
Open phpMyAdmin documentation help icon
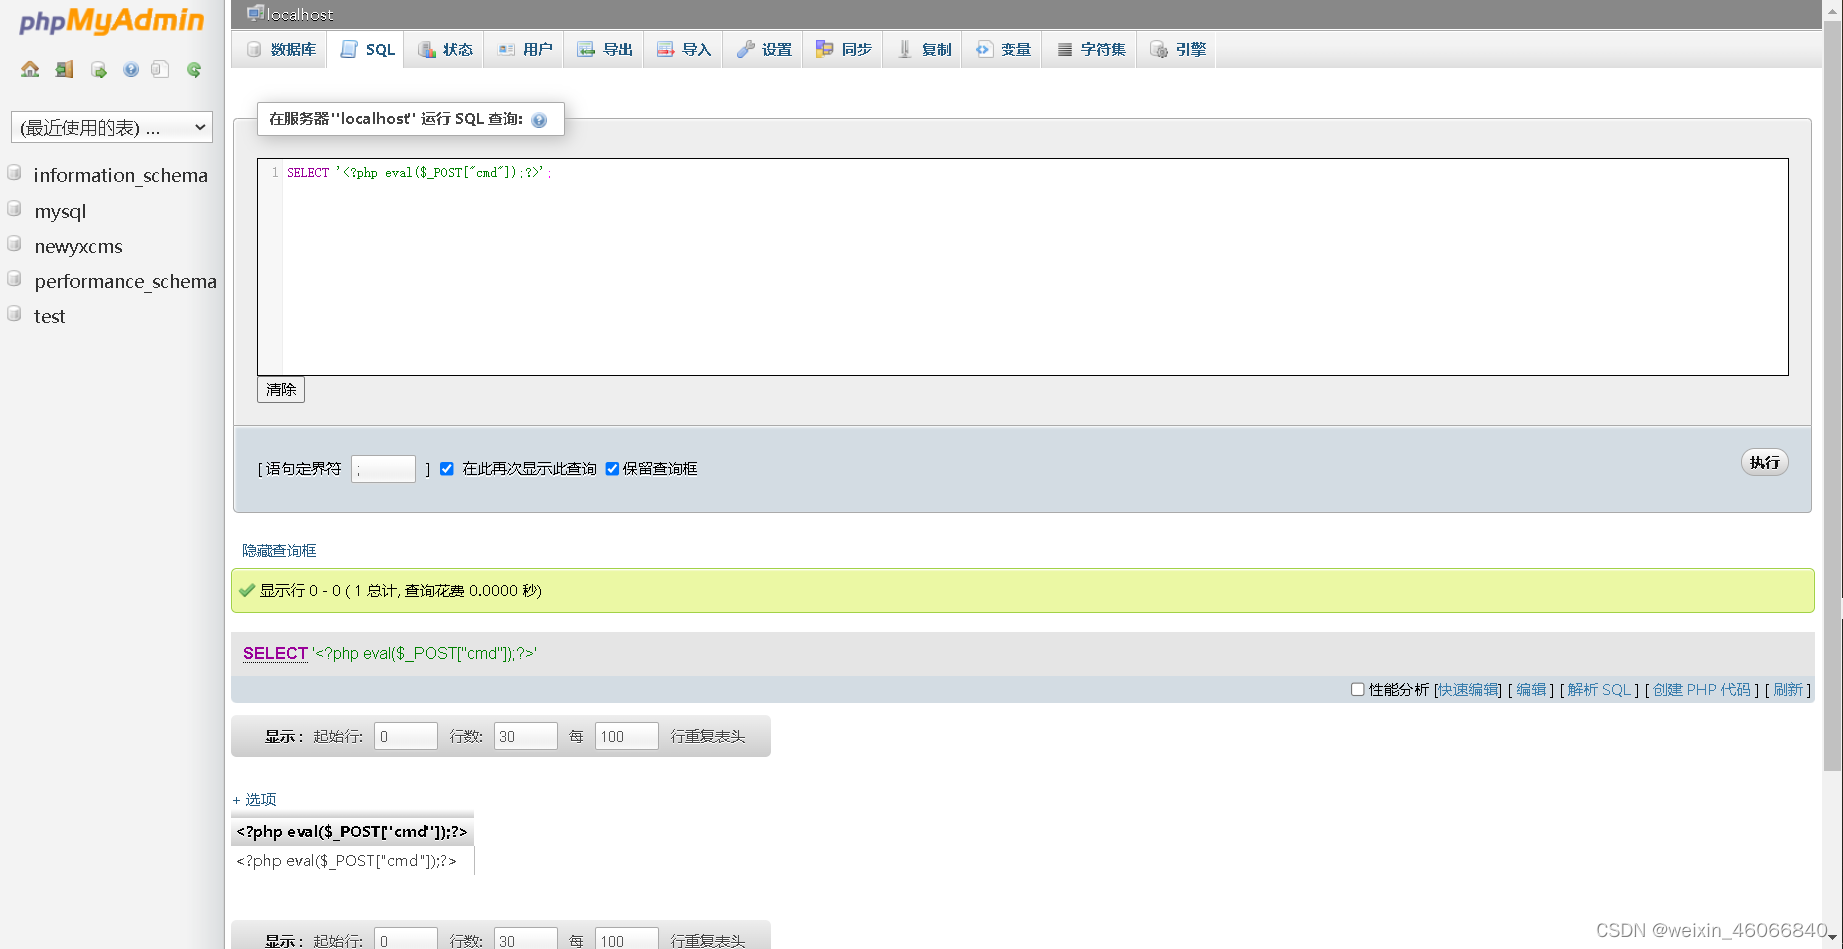(131, 69)
